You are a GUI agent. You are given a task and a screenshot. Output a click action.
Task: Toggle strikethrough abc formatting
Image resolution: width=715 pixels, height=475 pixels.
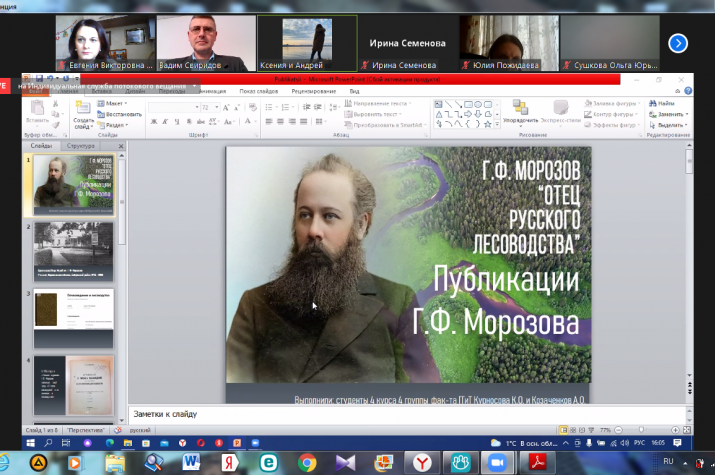(201, 122)
